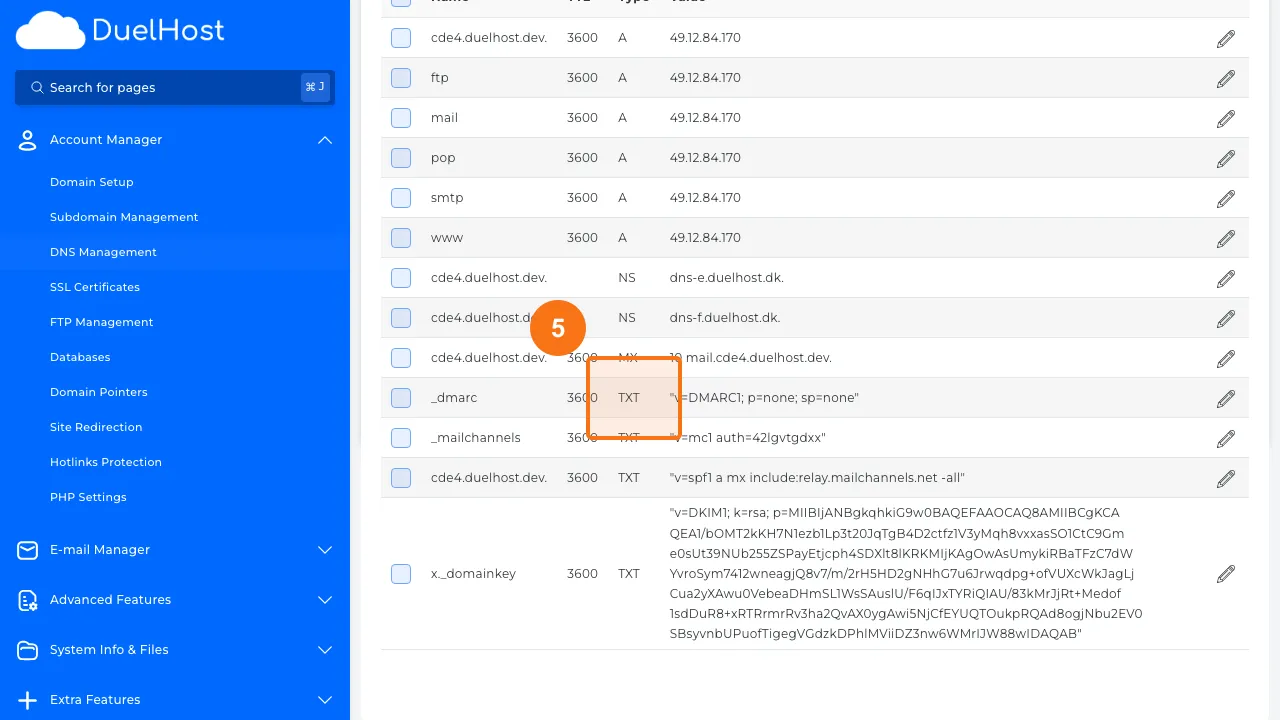Expand the Advanced Features section
The width and height of the screenshot is (1280, 720).
point(324,600)
